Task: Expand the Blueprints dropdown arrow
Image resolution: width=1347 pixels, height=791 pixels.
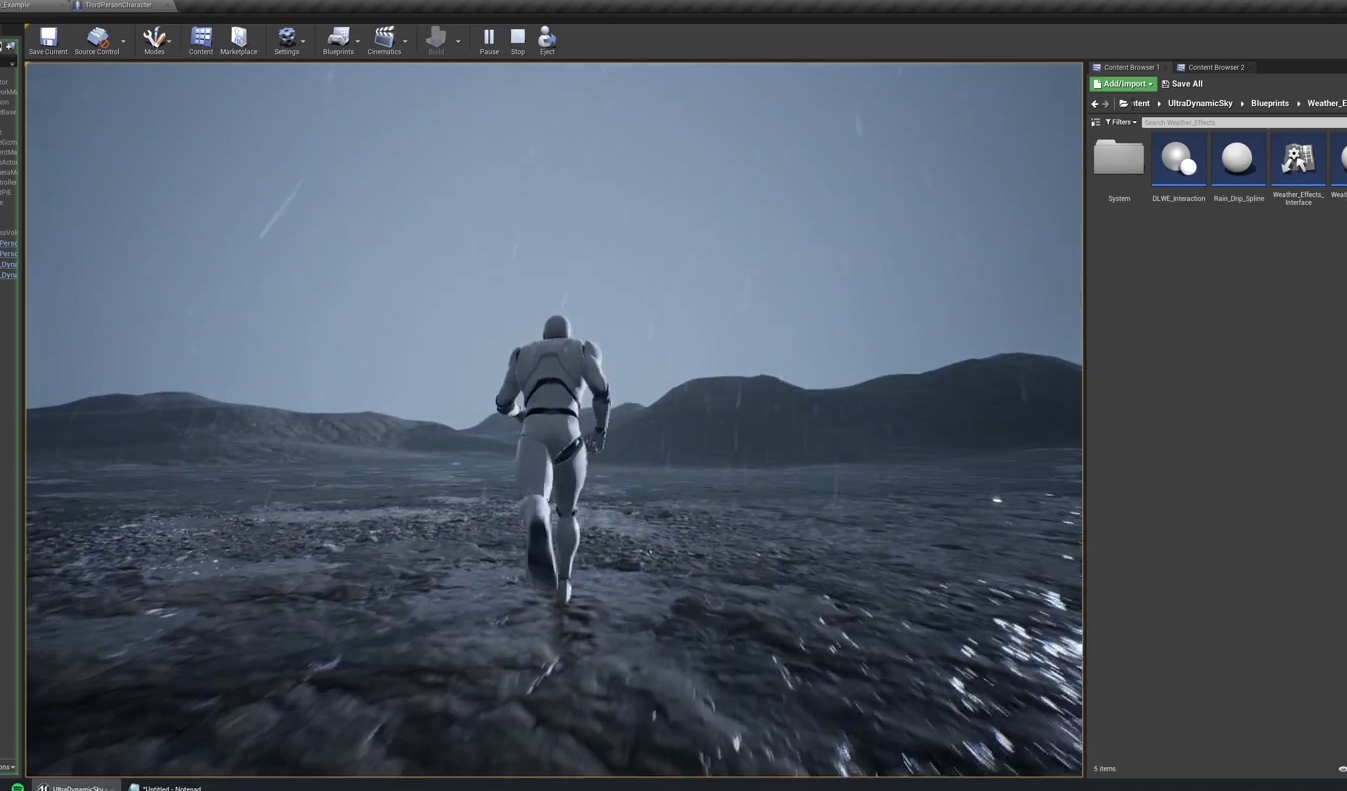Action: point(358,41)
